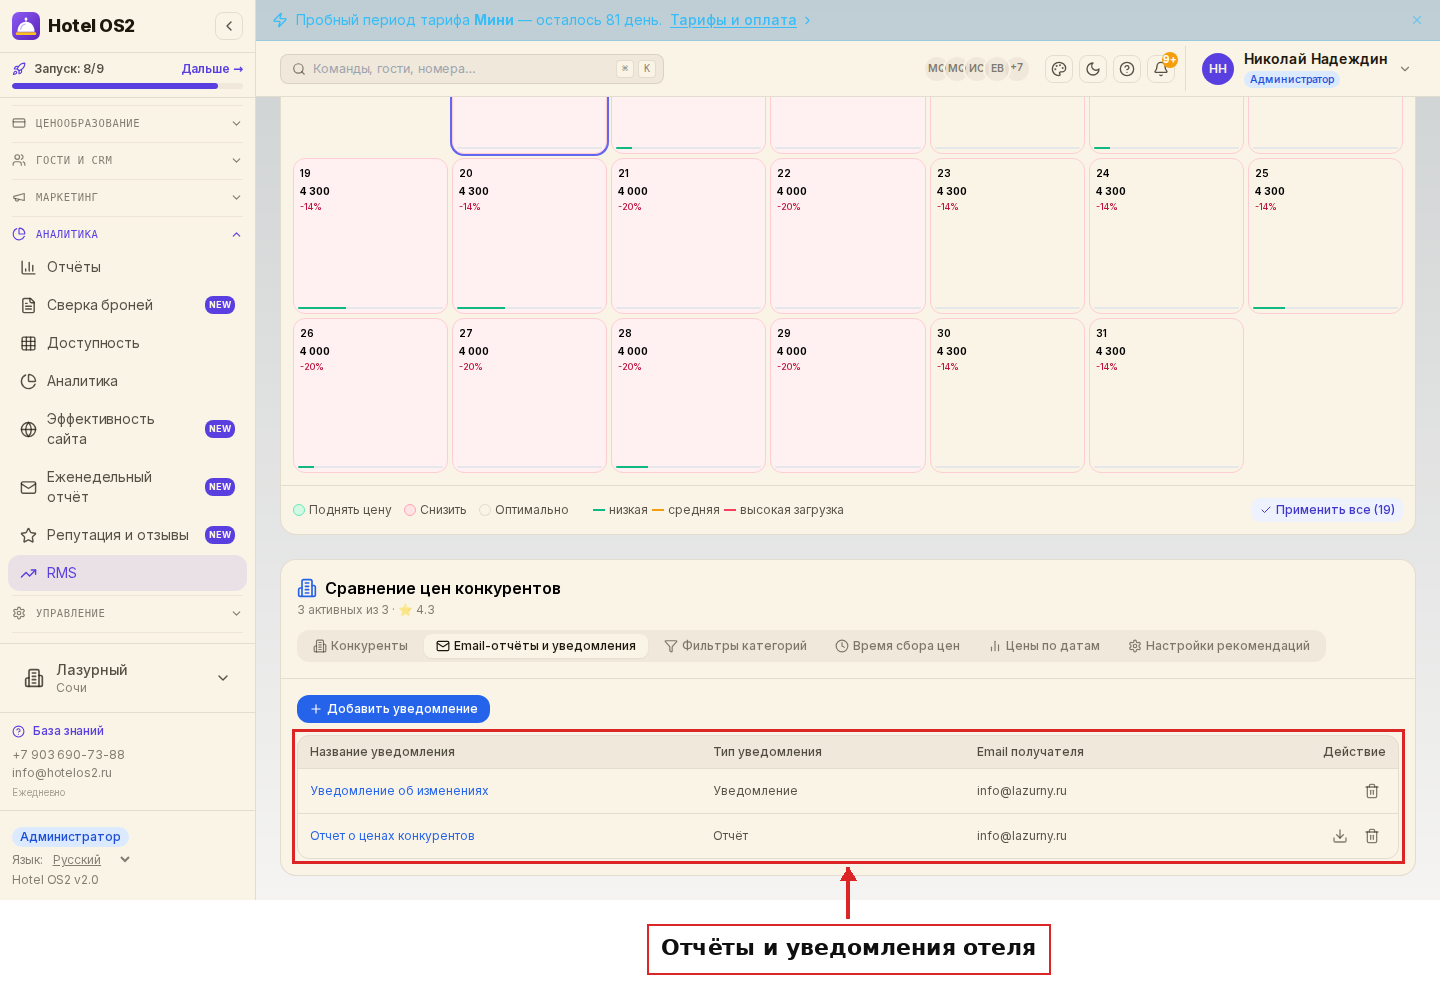This screenshot has width=1440, height=998.
Task: Expand the Гости и CRM section
Action: 128,160
